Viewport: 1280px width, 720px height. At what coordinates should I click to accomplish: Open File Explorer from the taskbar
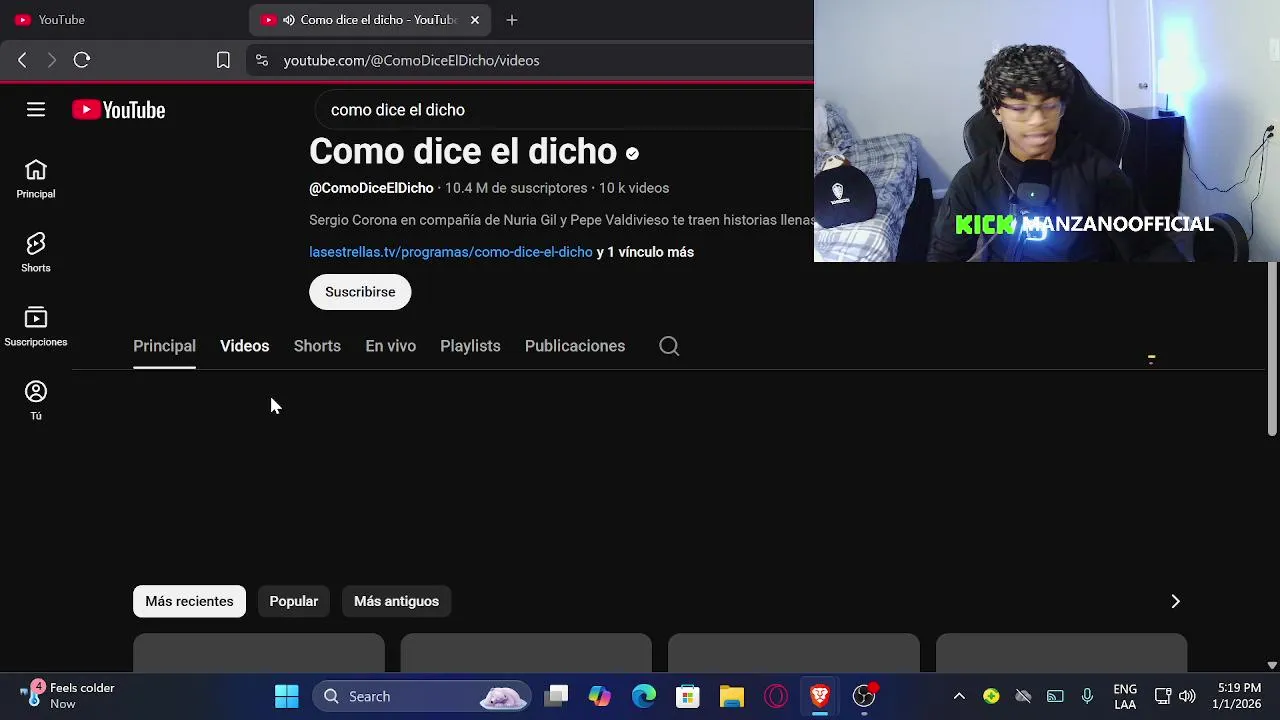pyautogui.click(x=732, y=696)
